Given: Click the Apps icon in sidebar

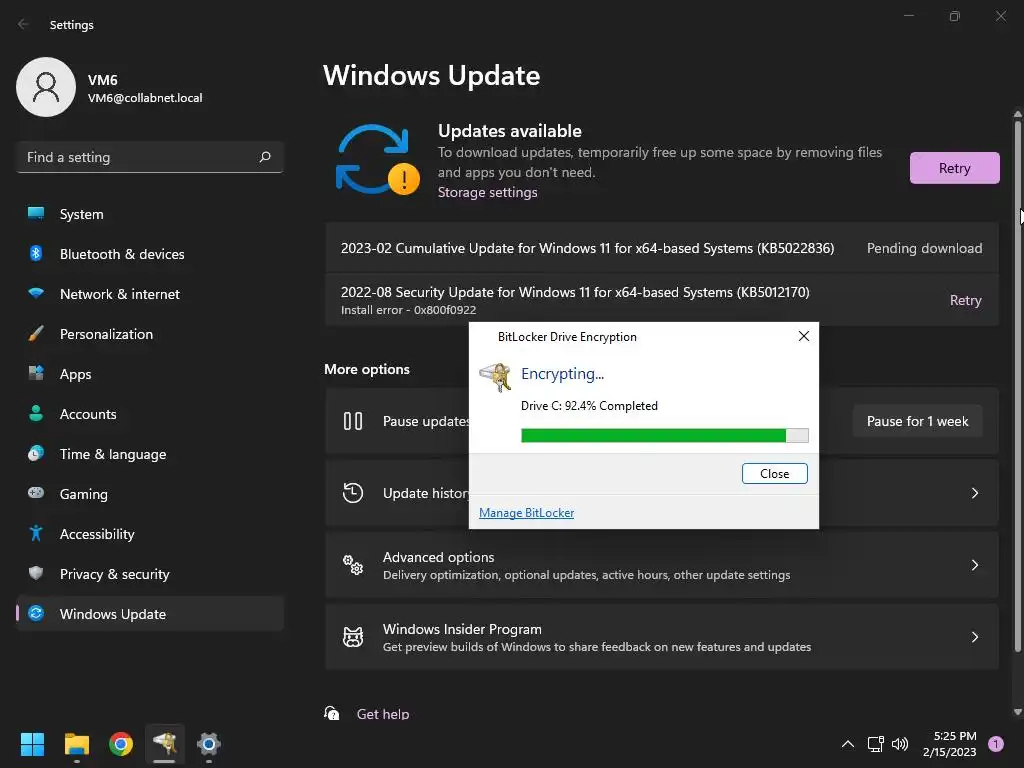Looking at the screenshot, I should [36, 373].
